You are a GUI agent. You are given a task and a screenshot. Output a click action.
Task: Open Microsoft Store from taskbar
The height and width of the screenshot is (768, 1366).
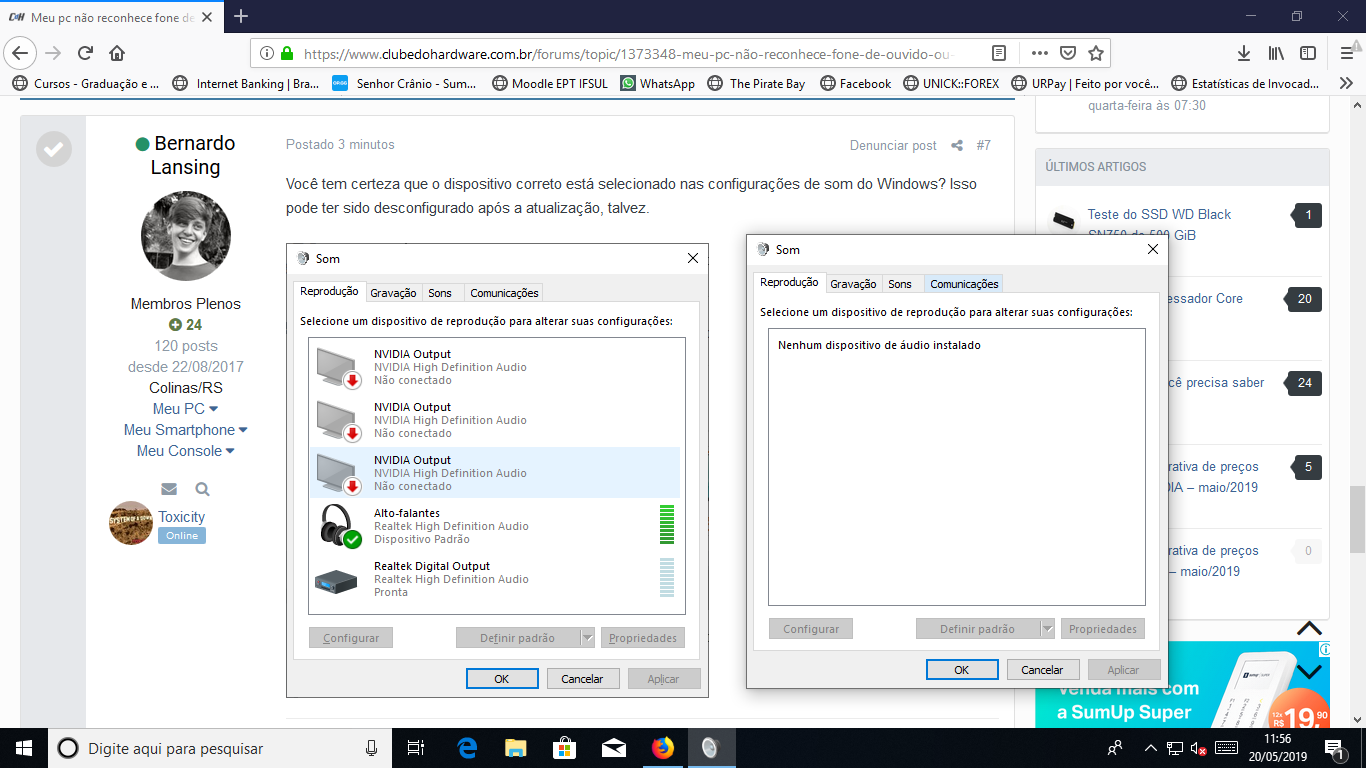(x=565, y=748)
